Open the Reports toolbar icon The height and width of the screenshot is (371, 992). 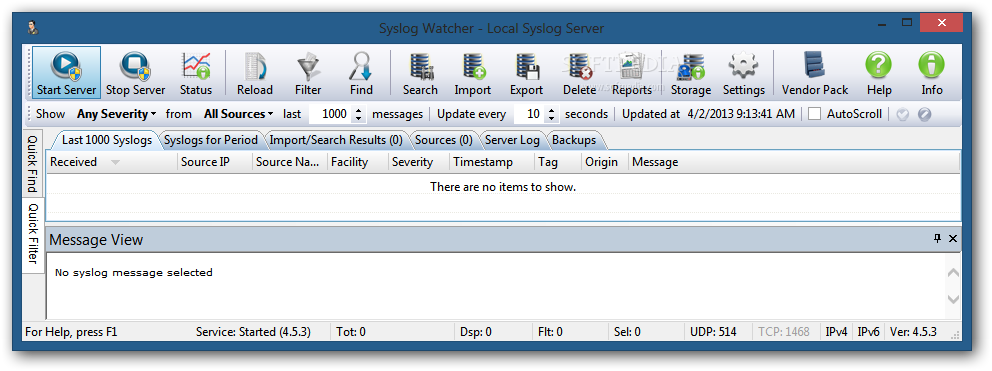pos(631,66)
